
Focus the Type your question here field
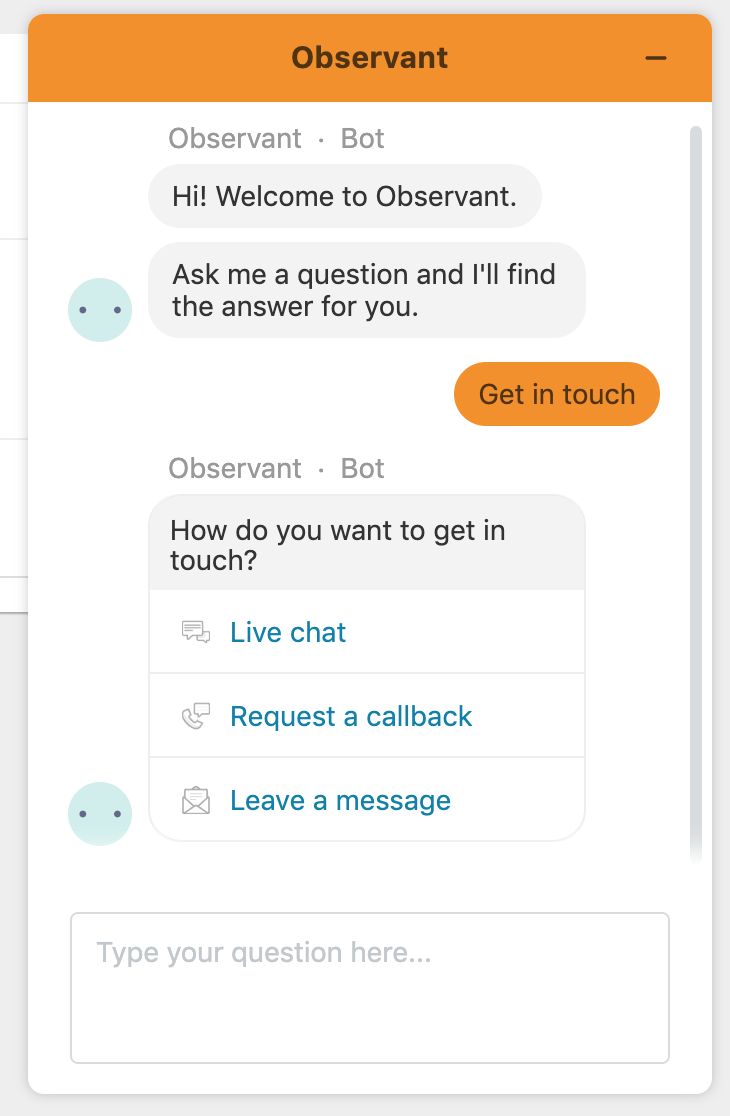click(x=369, y=987)
